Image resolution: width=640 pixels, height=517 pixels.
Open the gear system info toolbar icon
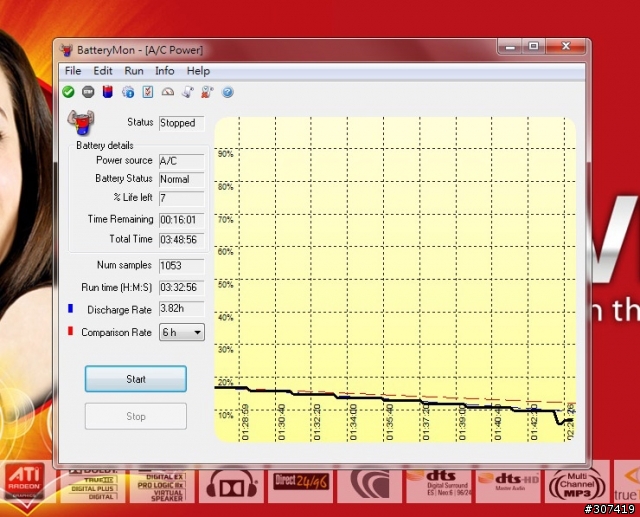pyautogui.click(x=128, y=92)
